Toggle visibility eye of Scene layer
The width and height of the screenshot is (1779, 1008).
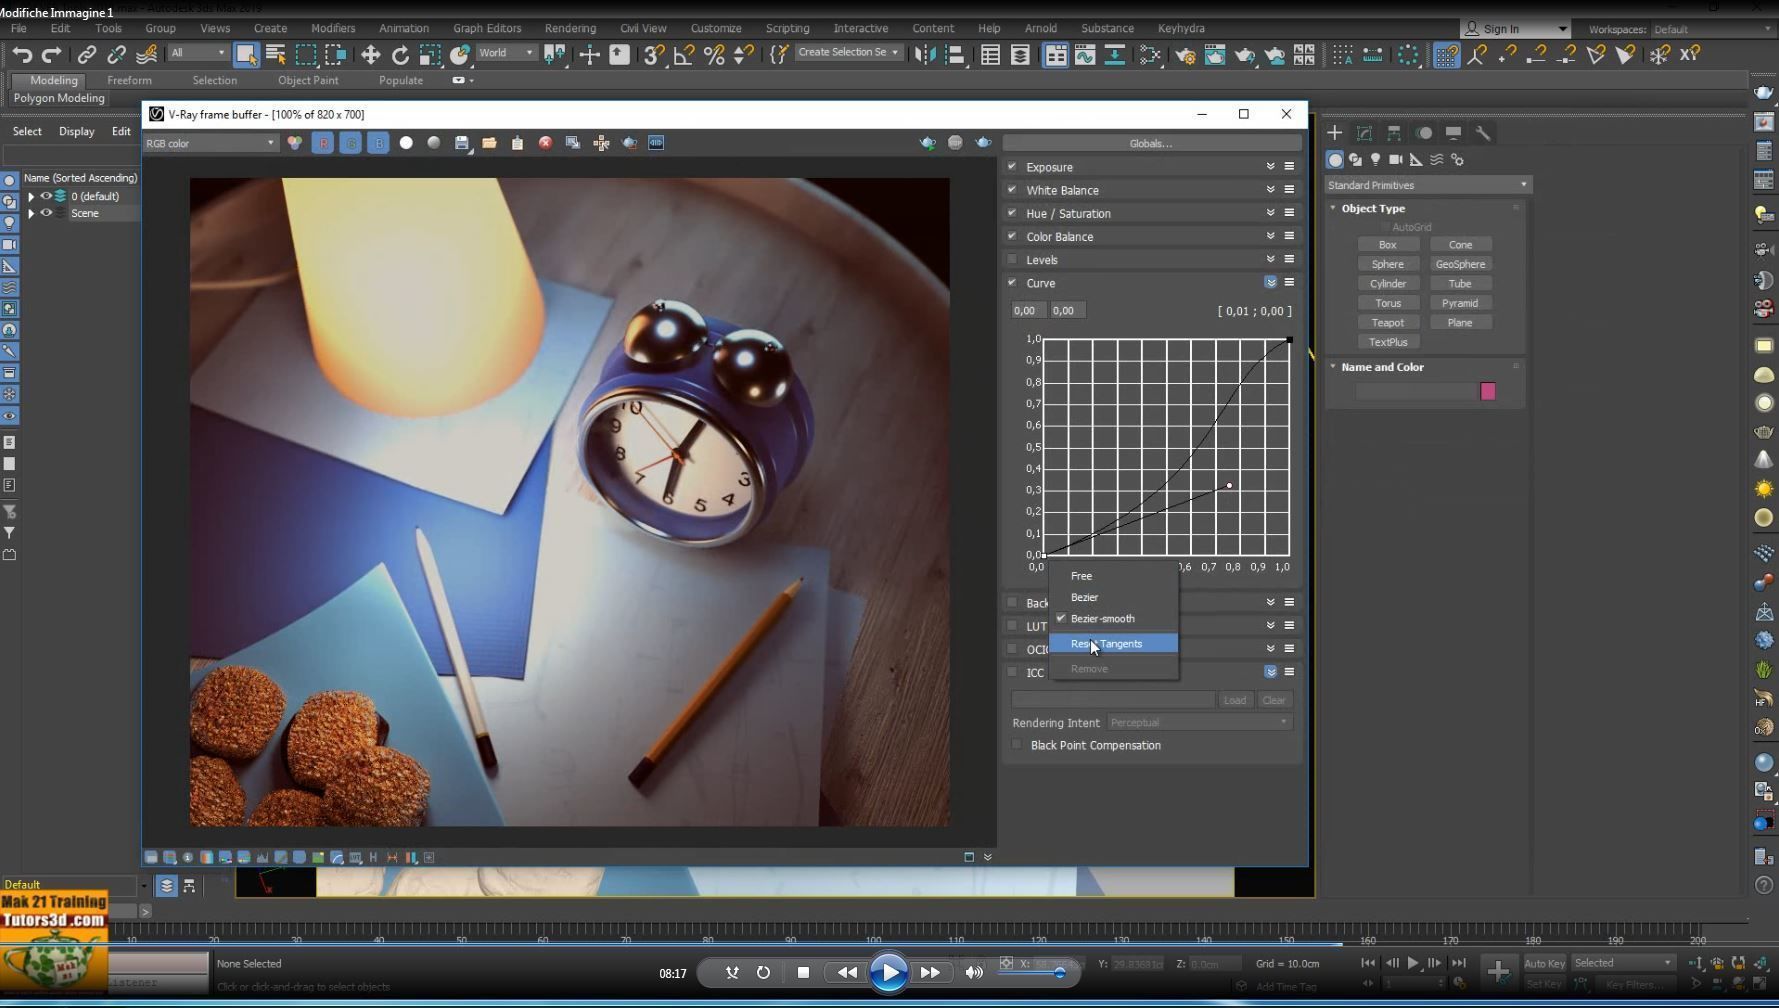coord(46,213)
